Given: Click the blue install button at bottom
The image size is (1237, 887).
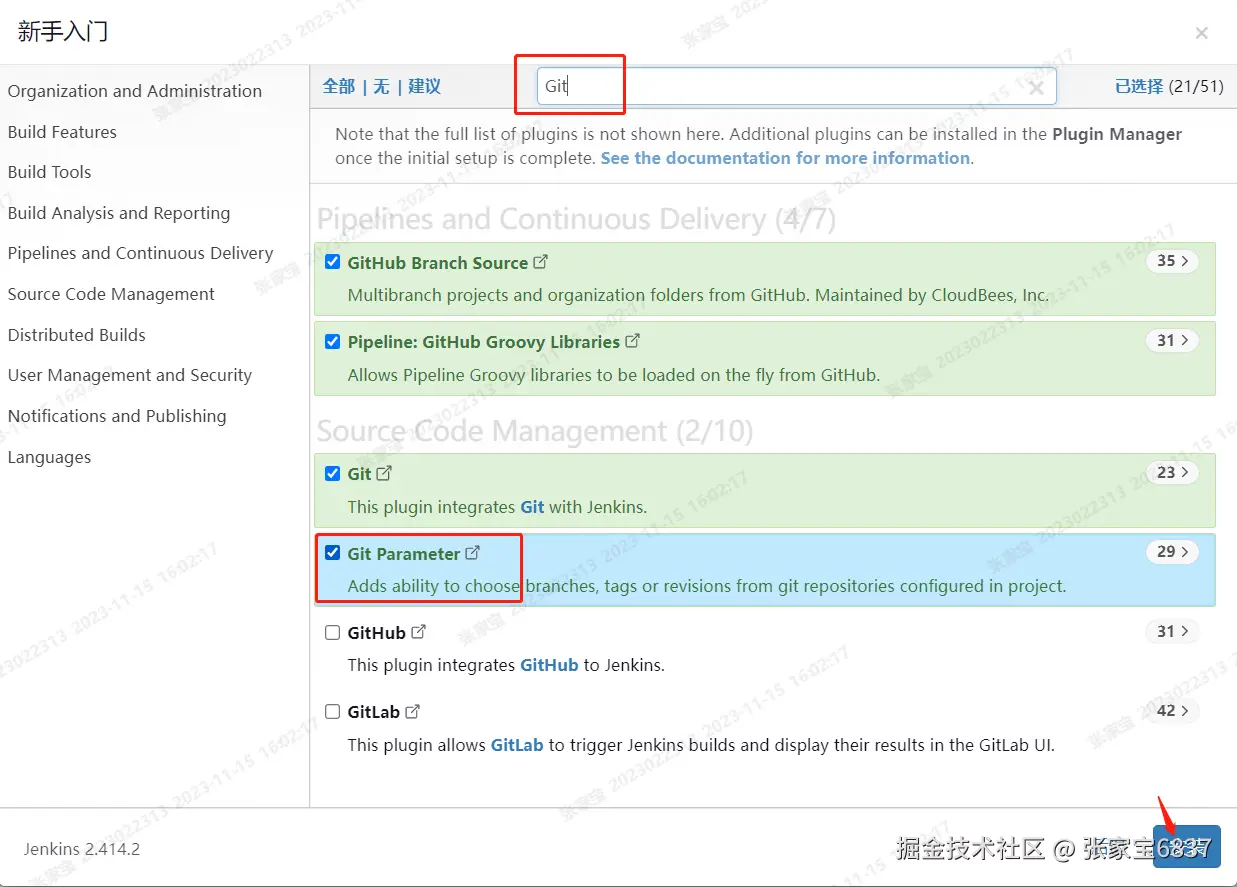Looking at the screenshot, I should (1186, 846).
